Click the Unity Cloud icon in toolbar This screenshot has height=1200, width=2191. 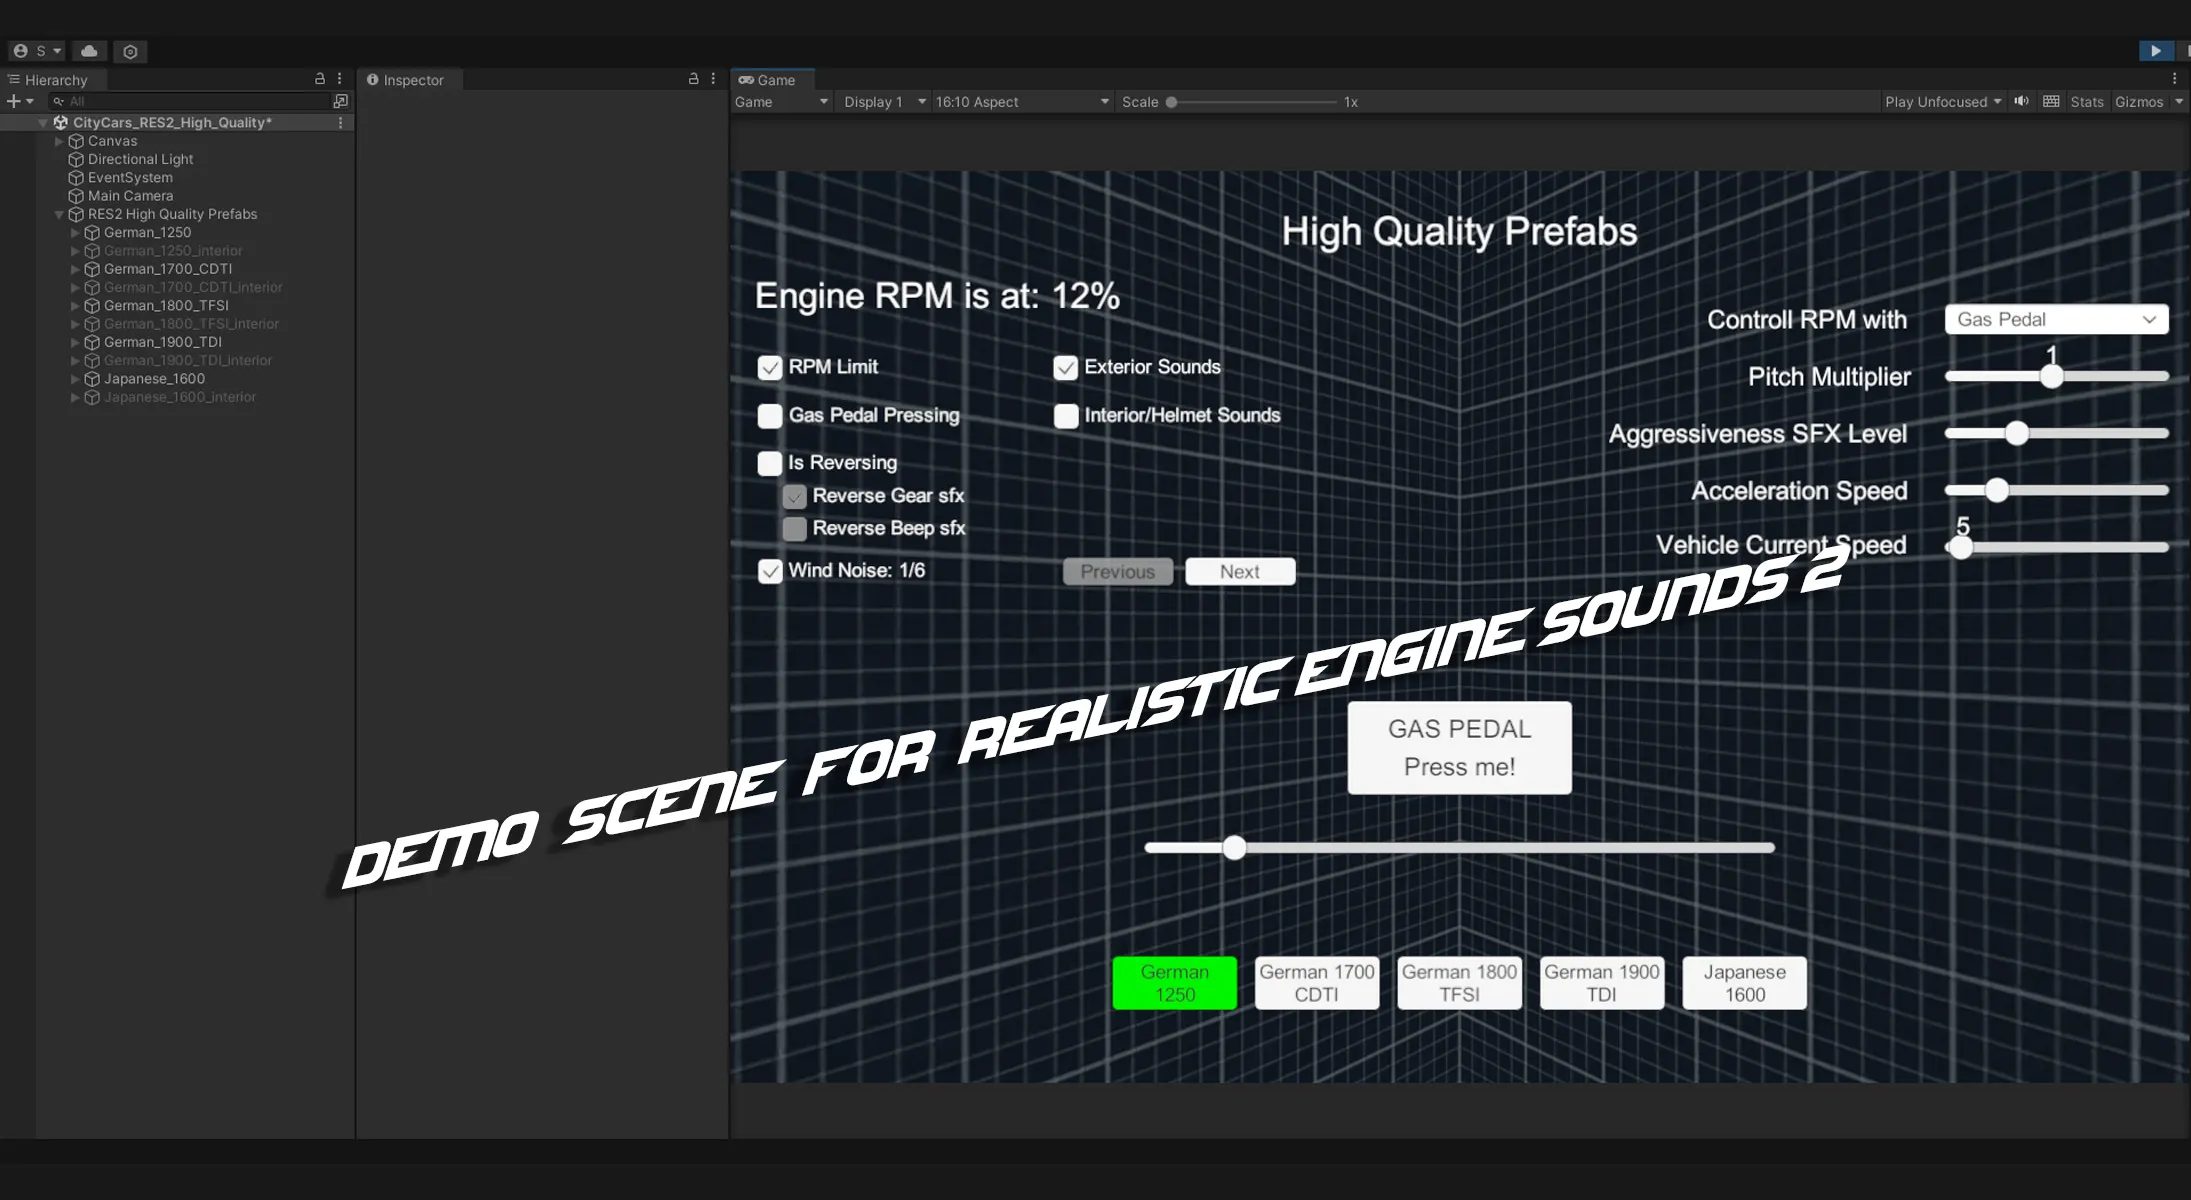(x=89, y=51)
